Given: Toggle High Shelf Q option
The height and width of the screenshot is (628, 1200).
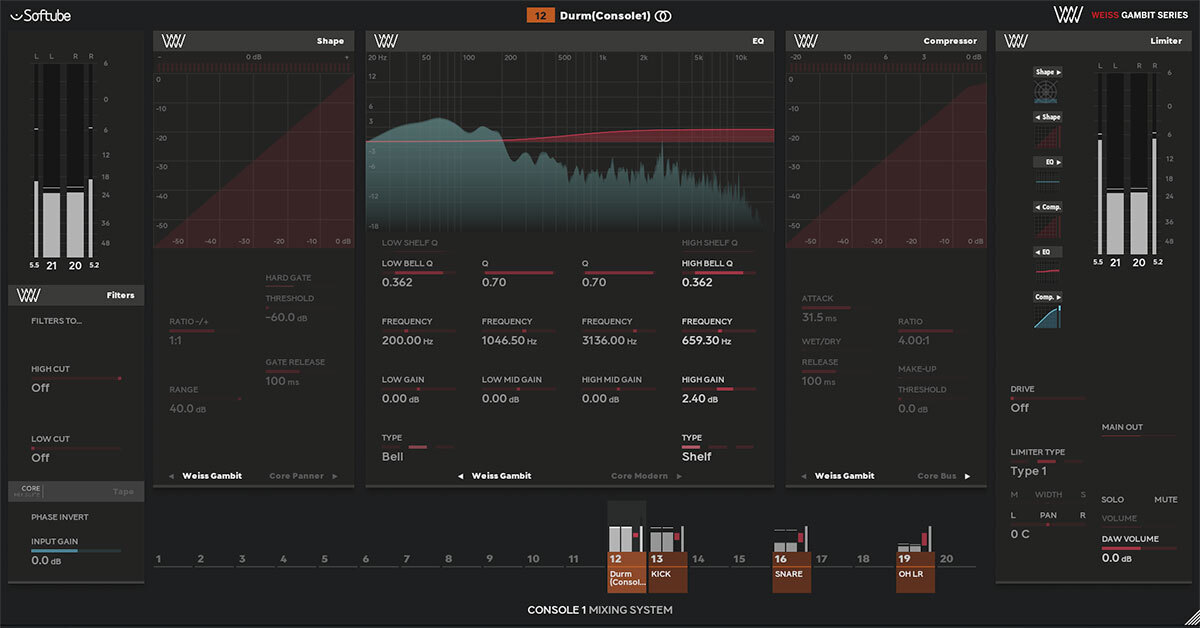Looking at the screenshot, I should (709, 243).
